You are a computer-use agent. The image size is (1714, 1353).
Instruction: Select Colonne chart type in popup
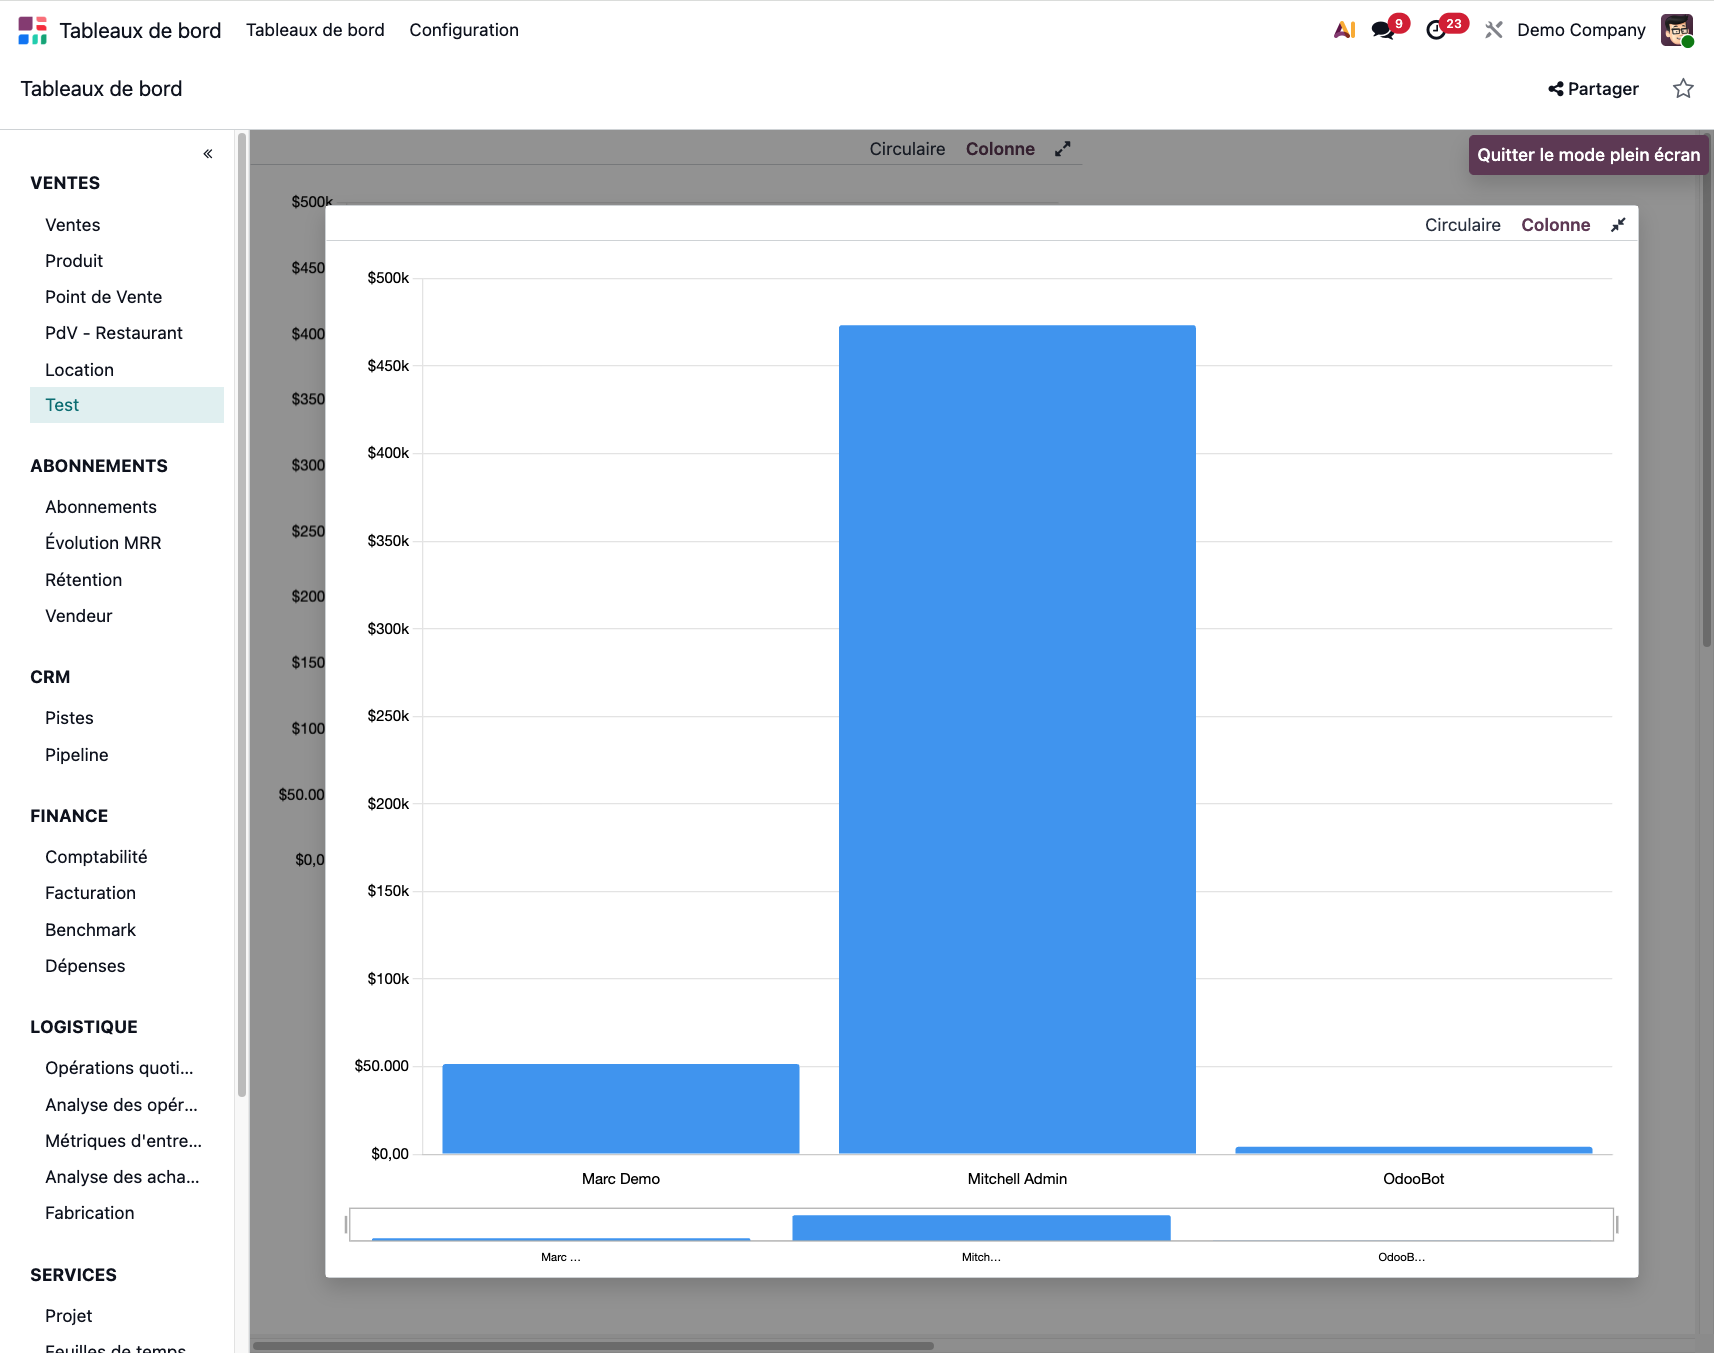click(x=1555, y=225)
